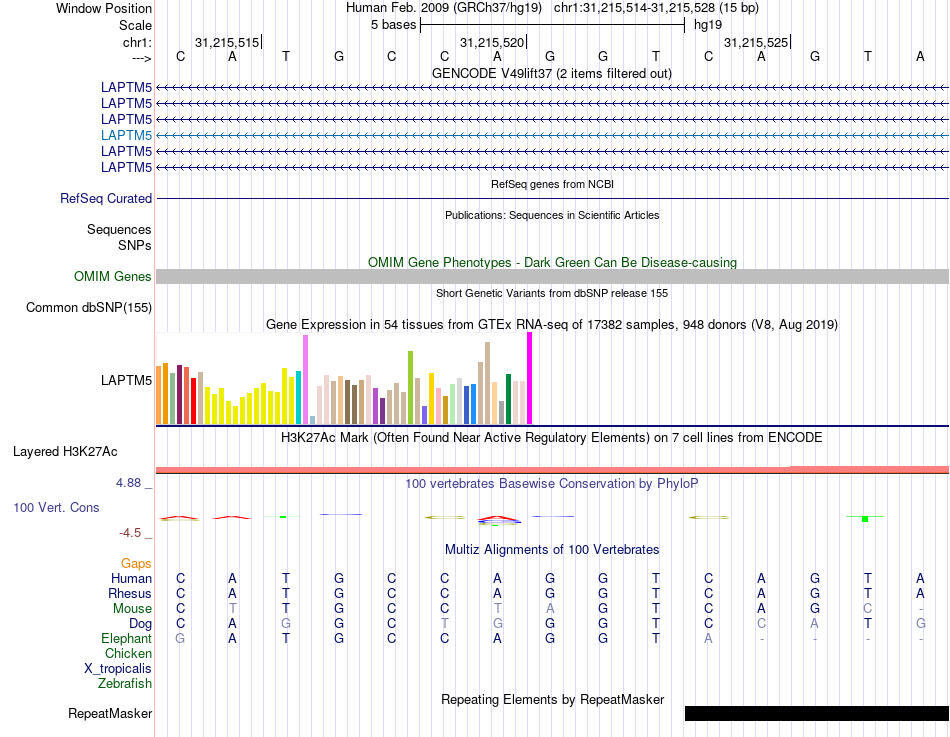The height and width of the screenshot is (737, 950).
Task: Click the OMIM Genes label
Action: (112, 276)
